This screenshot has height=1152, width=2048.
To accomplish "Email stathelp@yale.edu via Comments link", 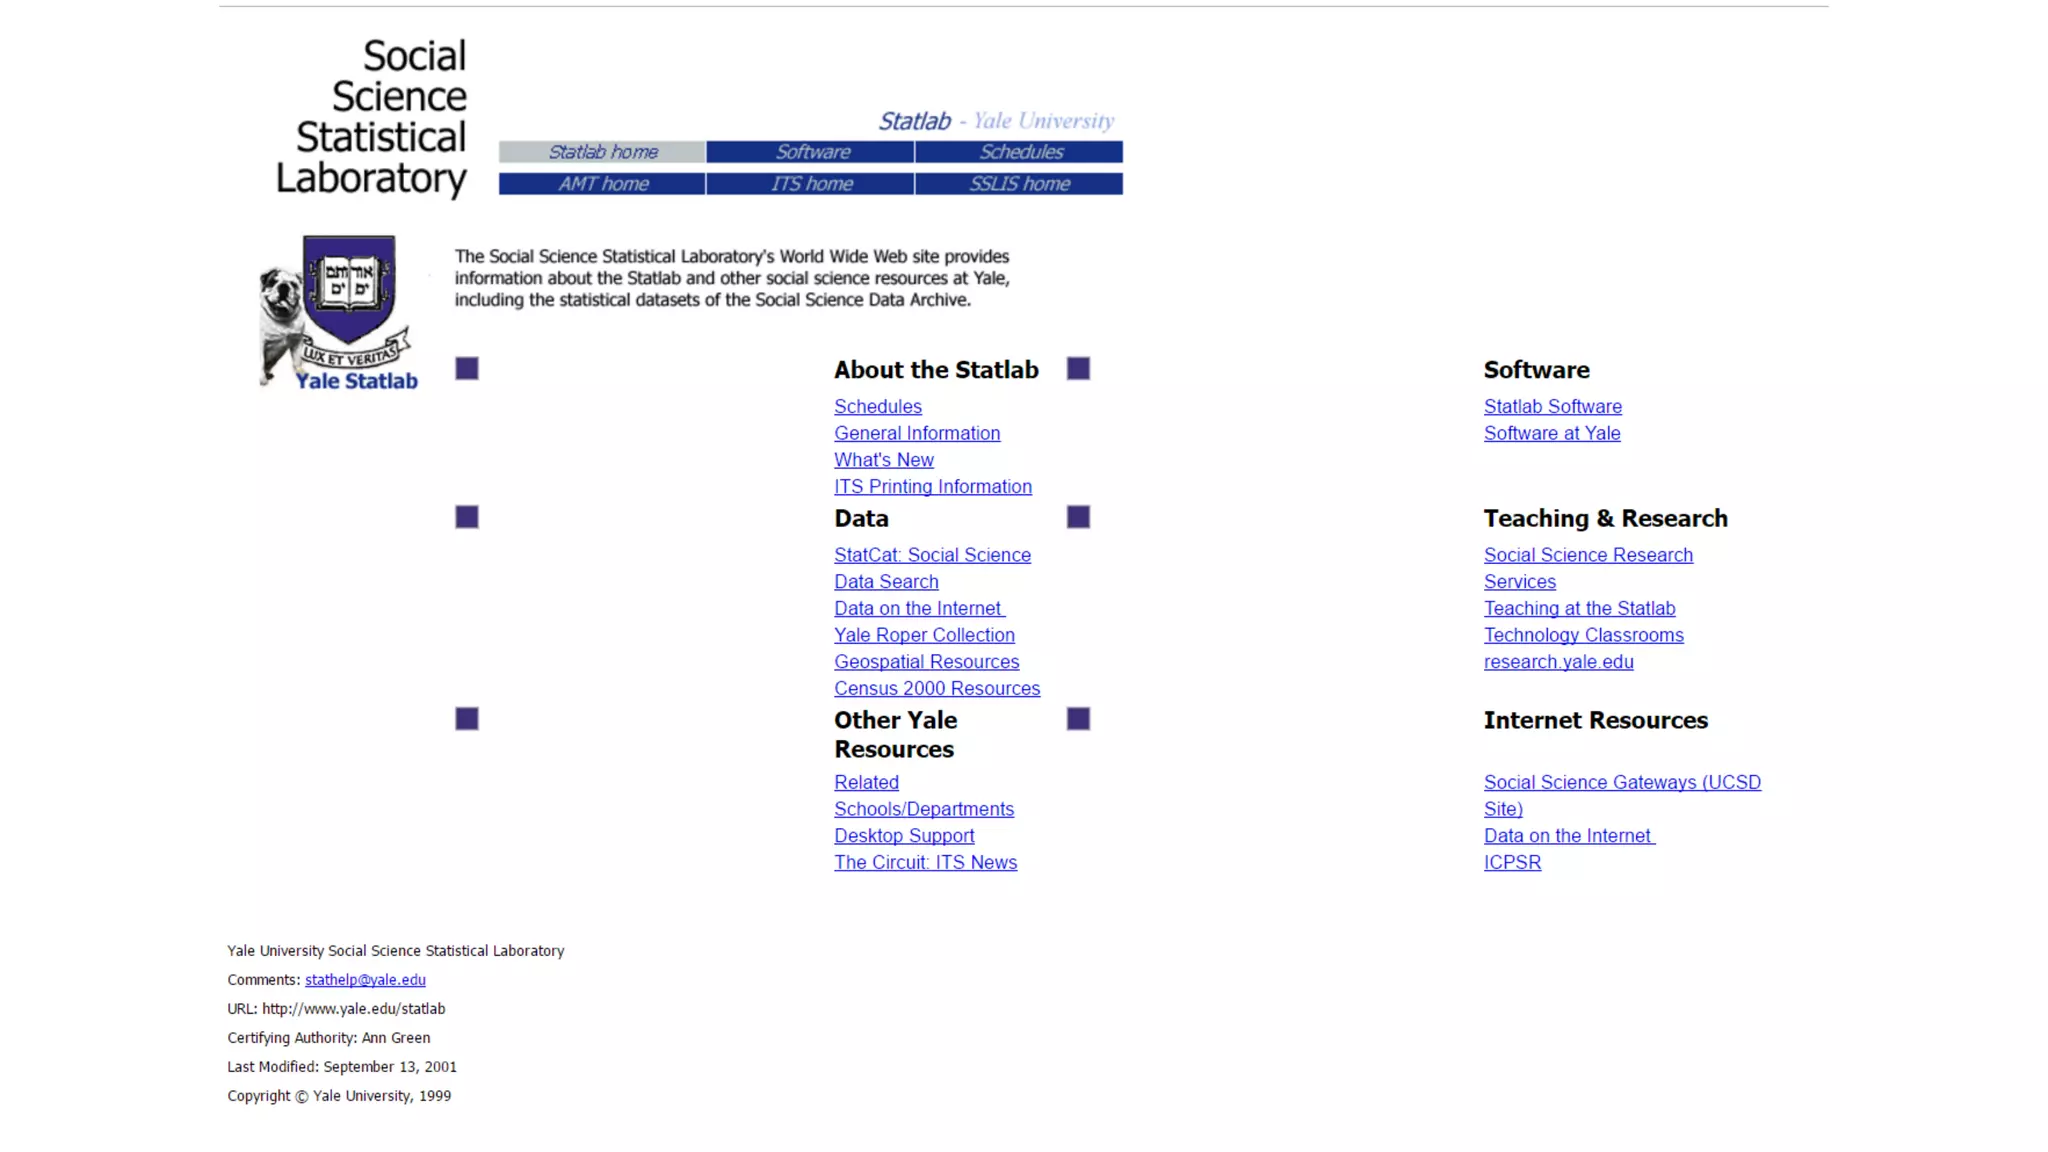I will [x=365, y=980].
